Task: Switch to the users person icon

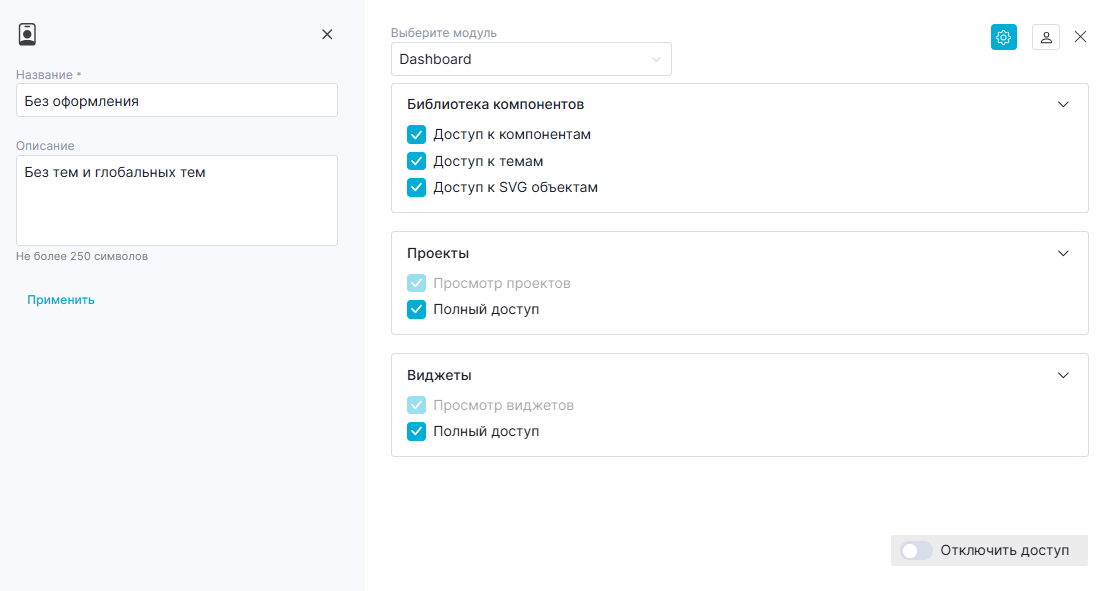Action: [1046, 37]
